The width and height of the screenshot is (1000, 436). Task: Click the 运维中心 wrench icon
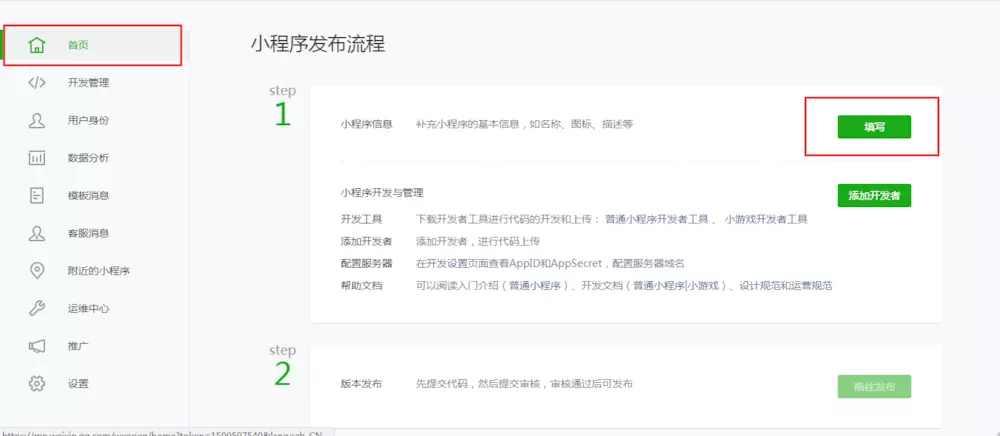(37, 308)
